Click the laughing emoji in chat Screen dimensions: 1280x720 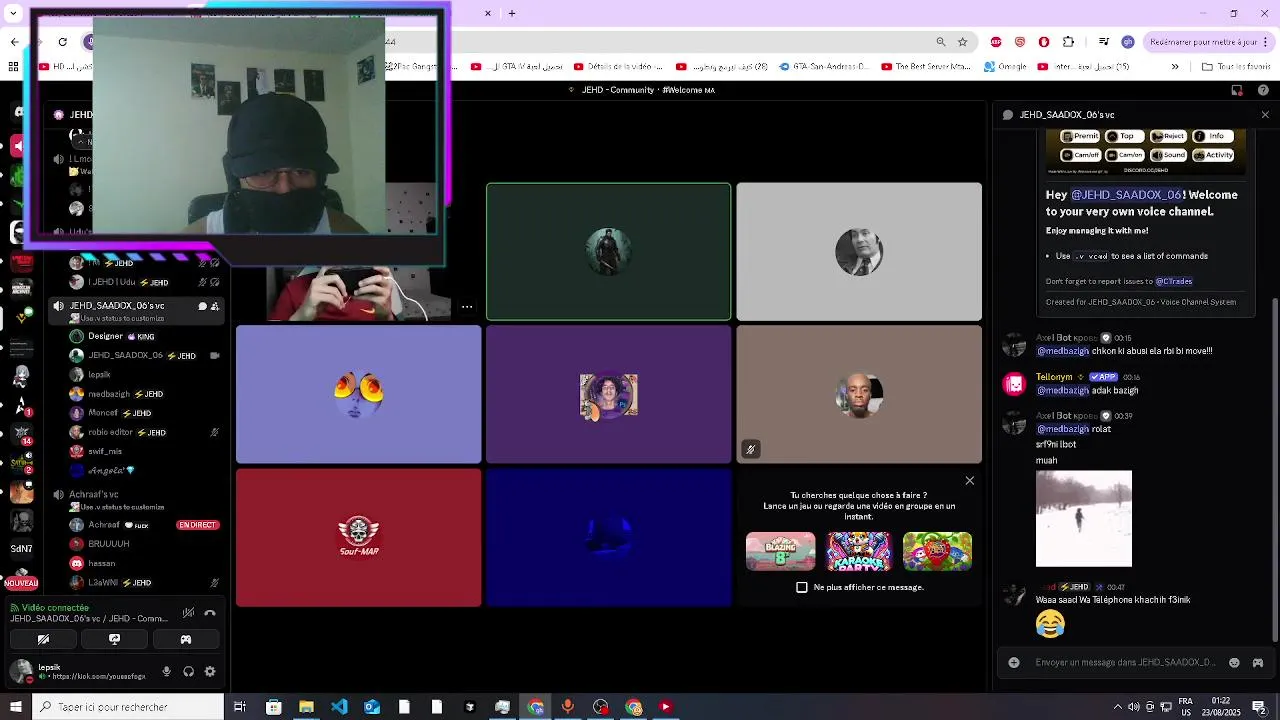1050,624
